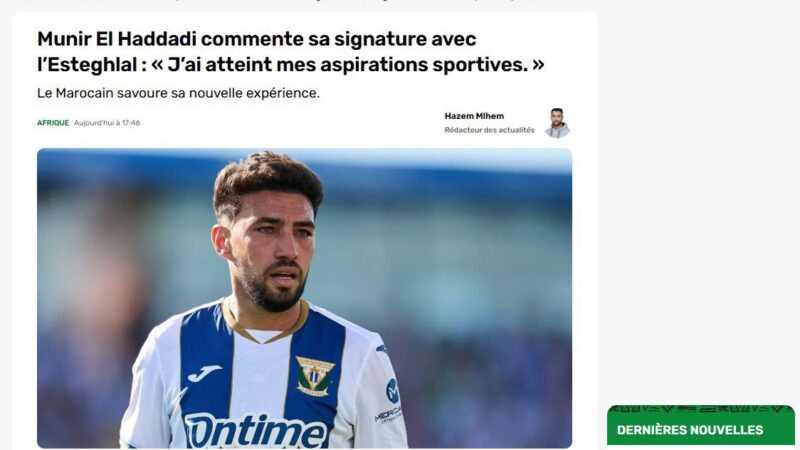This screenshot has height=450, width=800.
Task: Click the cut-off breadcrumb text at page top
Action: pyautogui.click(x=286, y=2)
